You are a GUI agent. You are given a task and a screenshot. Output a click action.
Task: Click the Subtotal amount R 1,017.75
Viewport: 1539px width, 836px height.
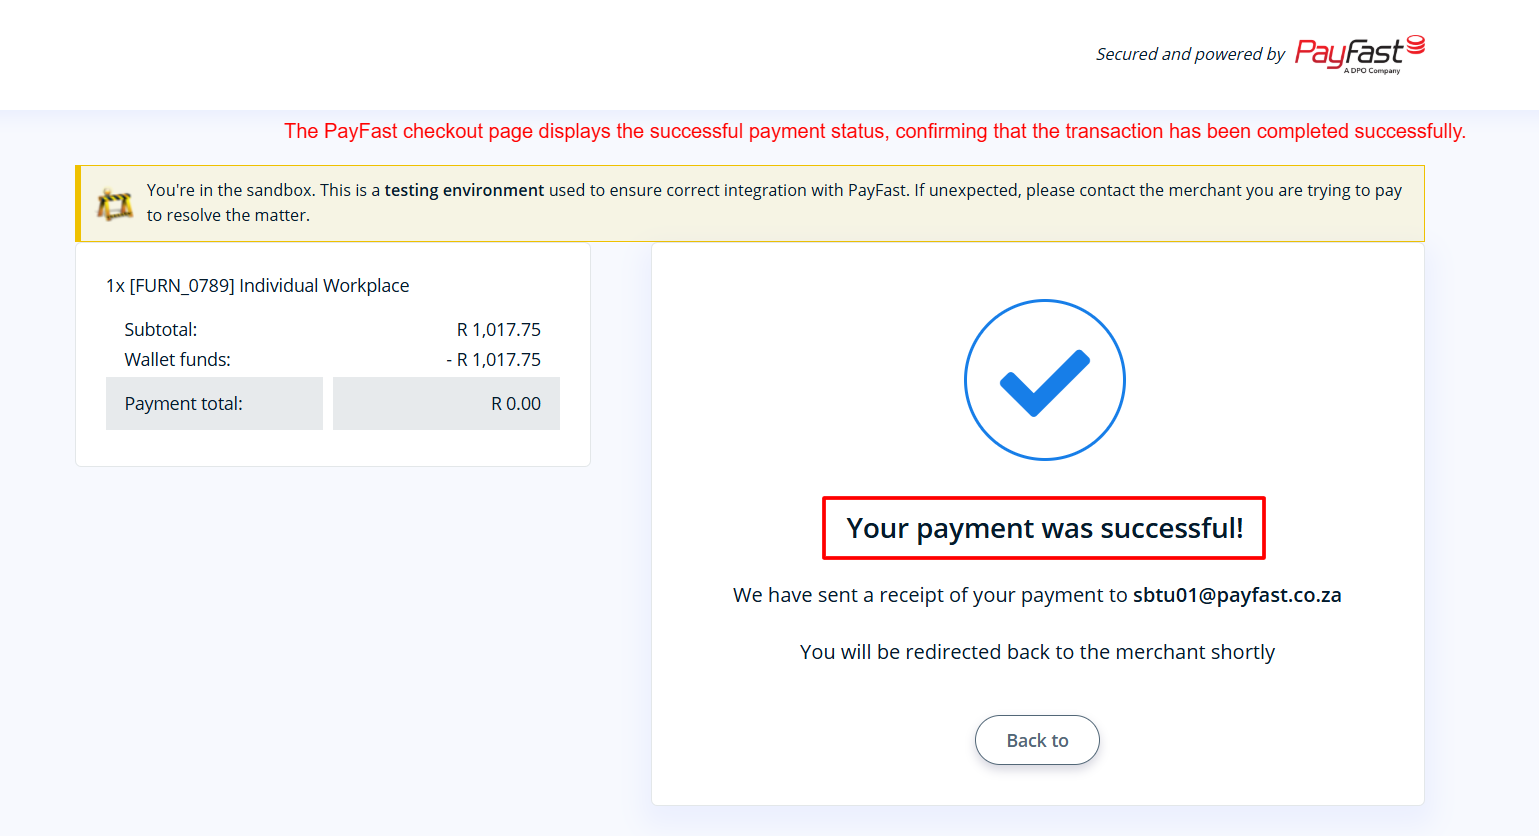(x=499, y=330)
